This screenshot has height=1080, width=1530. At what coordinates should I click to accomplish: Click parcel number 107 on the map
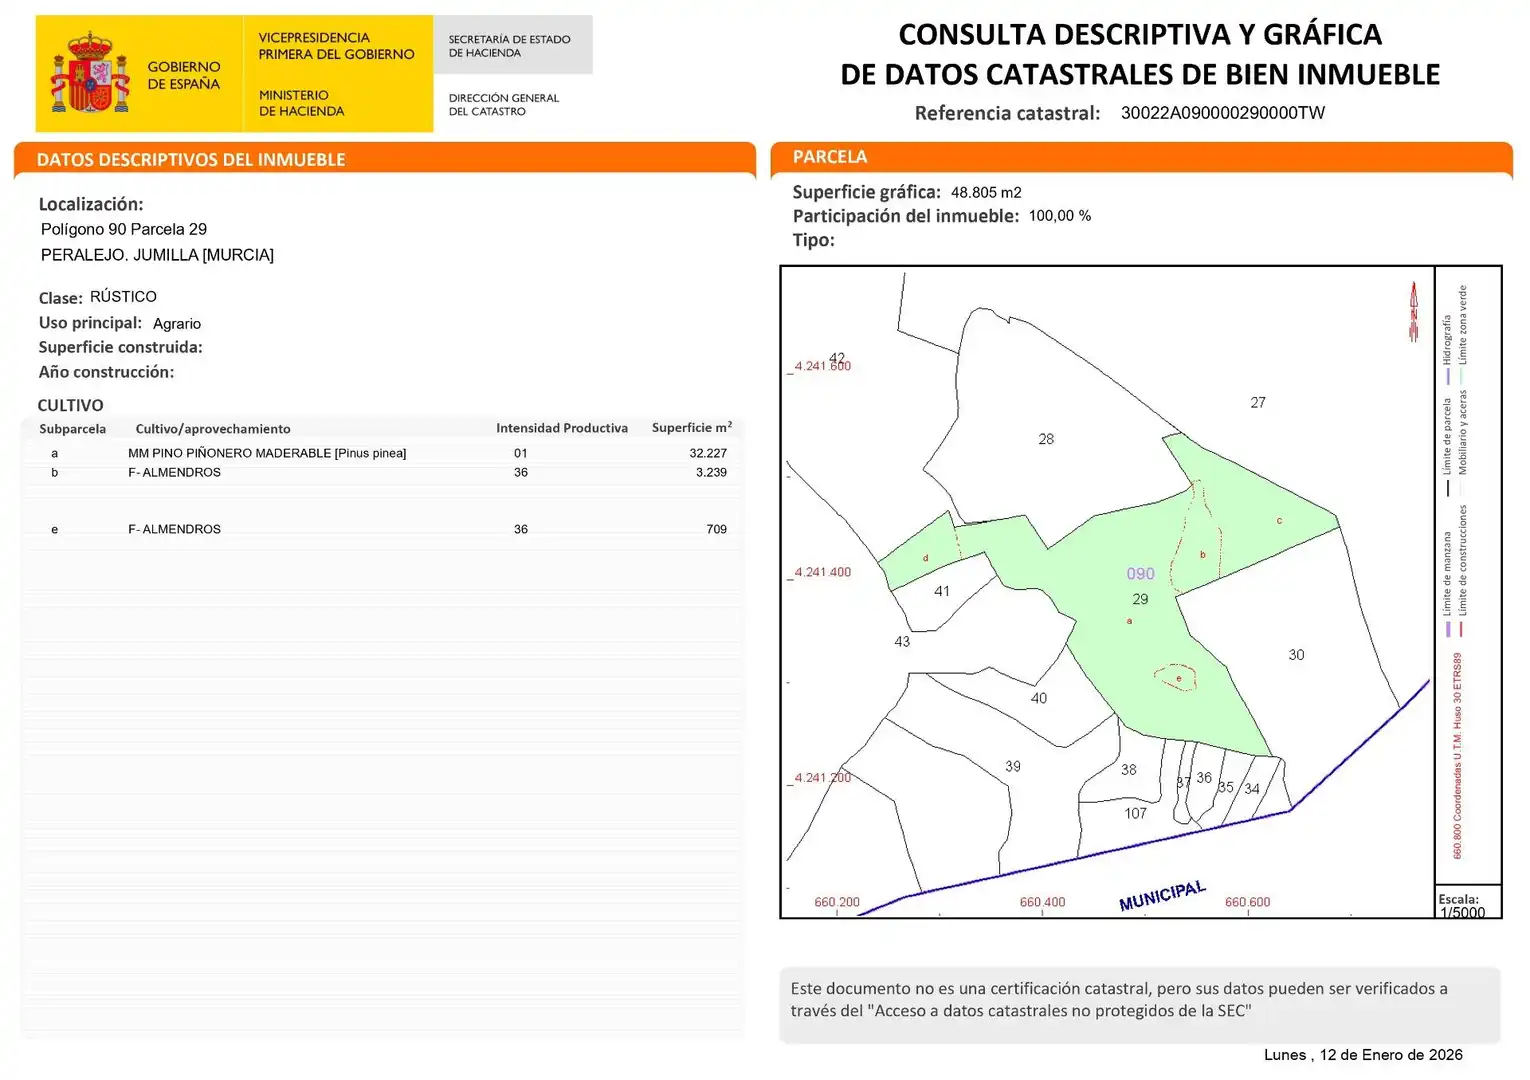pyautogui.click(x=1136, y=814)
